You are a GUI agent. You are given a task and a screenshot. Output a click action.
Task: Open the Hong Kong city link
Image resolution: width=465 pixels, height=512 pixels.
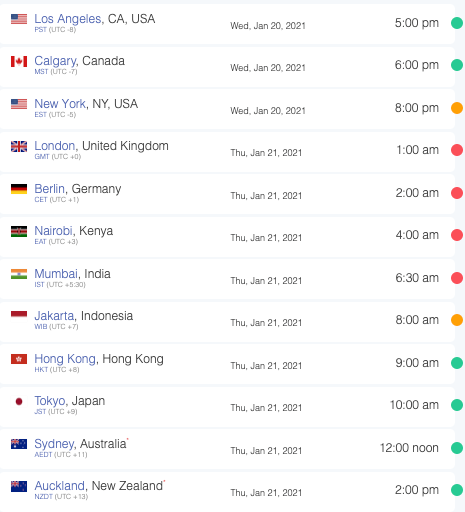tap(65, 359)
